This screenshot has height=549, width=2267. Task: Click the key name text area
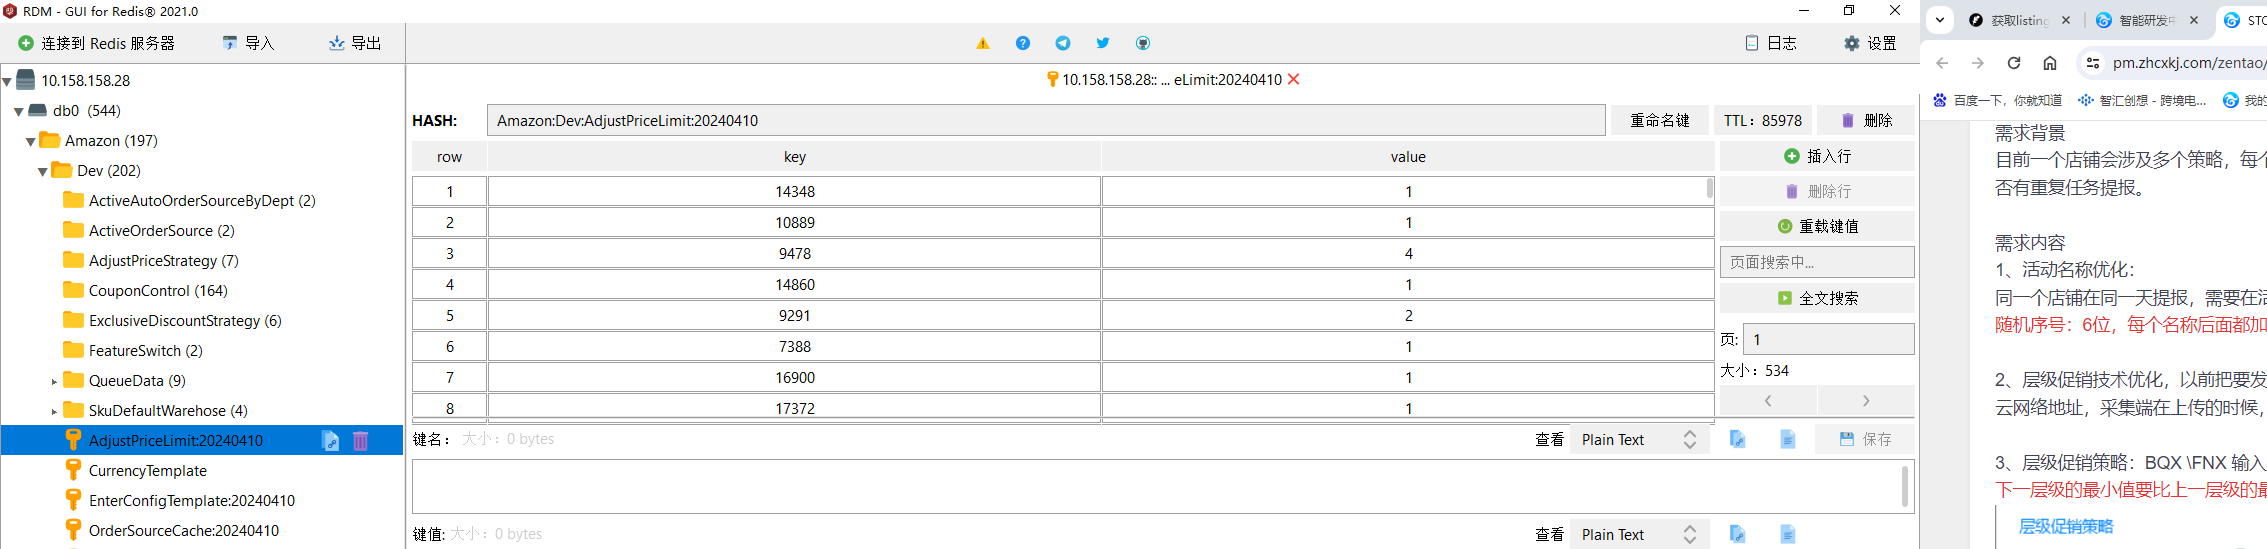(x=1163, y=487)
